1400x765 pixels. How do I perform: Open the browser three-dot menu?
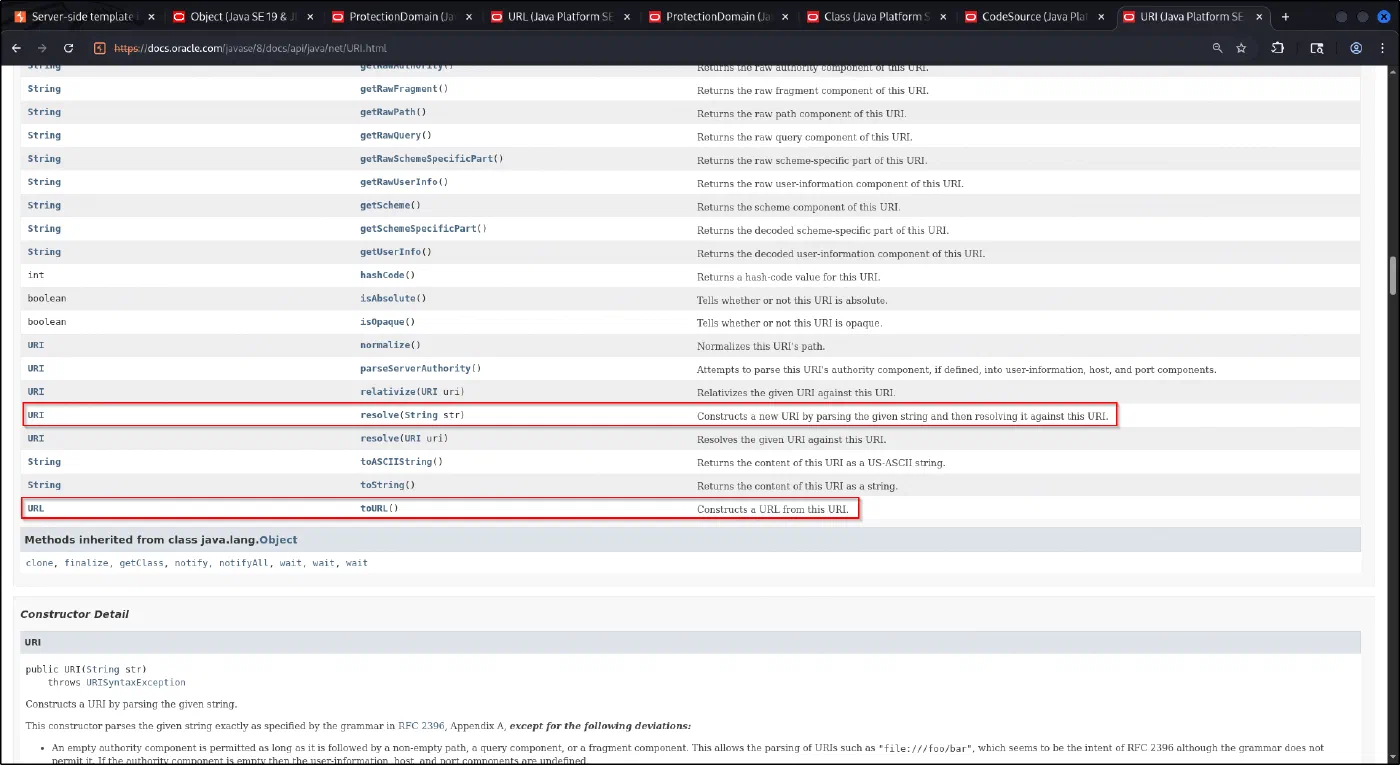pos(1384,48)
